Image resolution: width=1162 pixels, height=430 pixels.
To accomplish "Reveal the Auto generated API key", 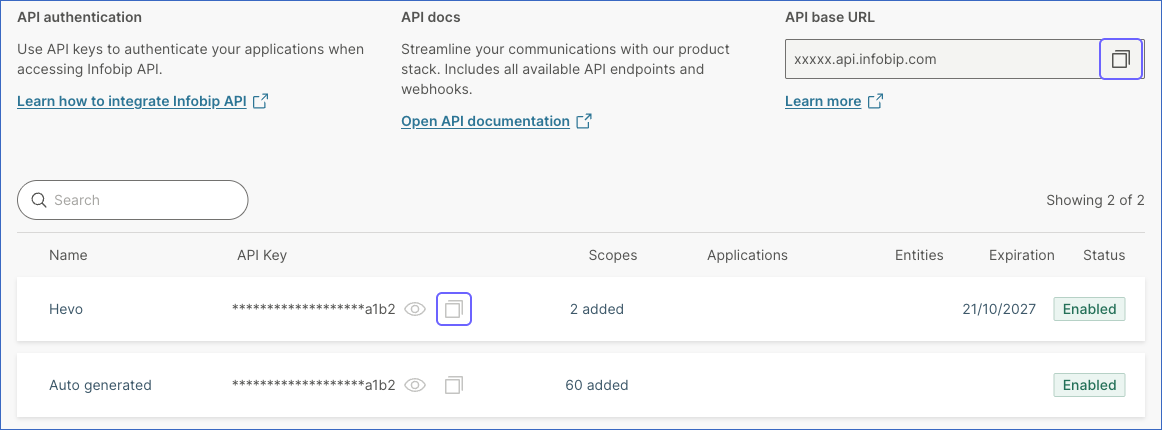I will coord(415,385).
